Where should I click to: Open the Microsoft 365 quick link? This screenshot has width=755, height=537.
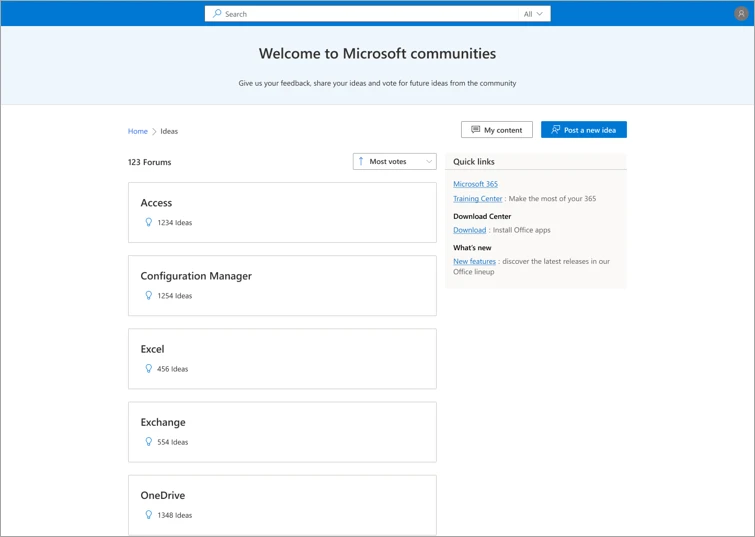pyautogui.click(x=475, y=184)
